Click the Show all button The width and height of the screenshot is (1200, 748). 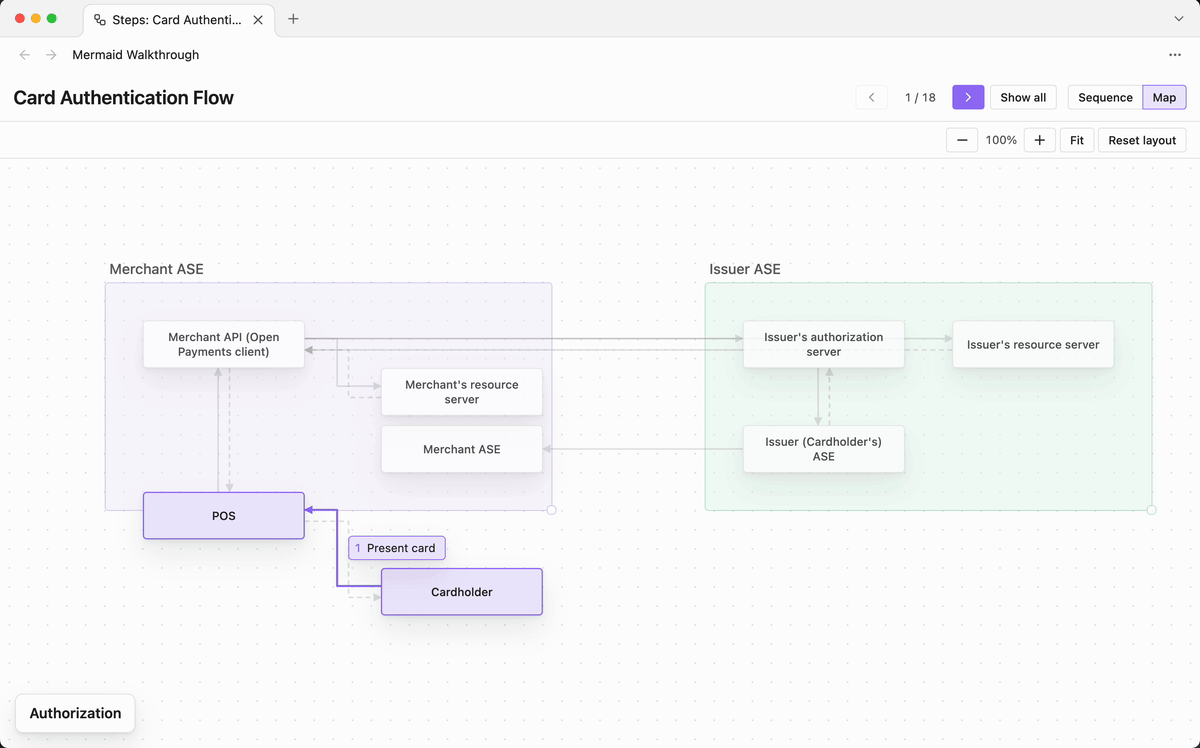1023,97
